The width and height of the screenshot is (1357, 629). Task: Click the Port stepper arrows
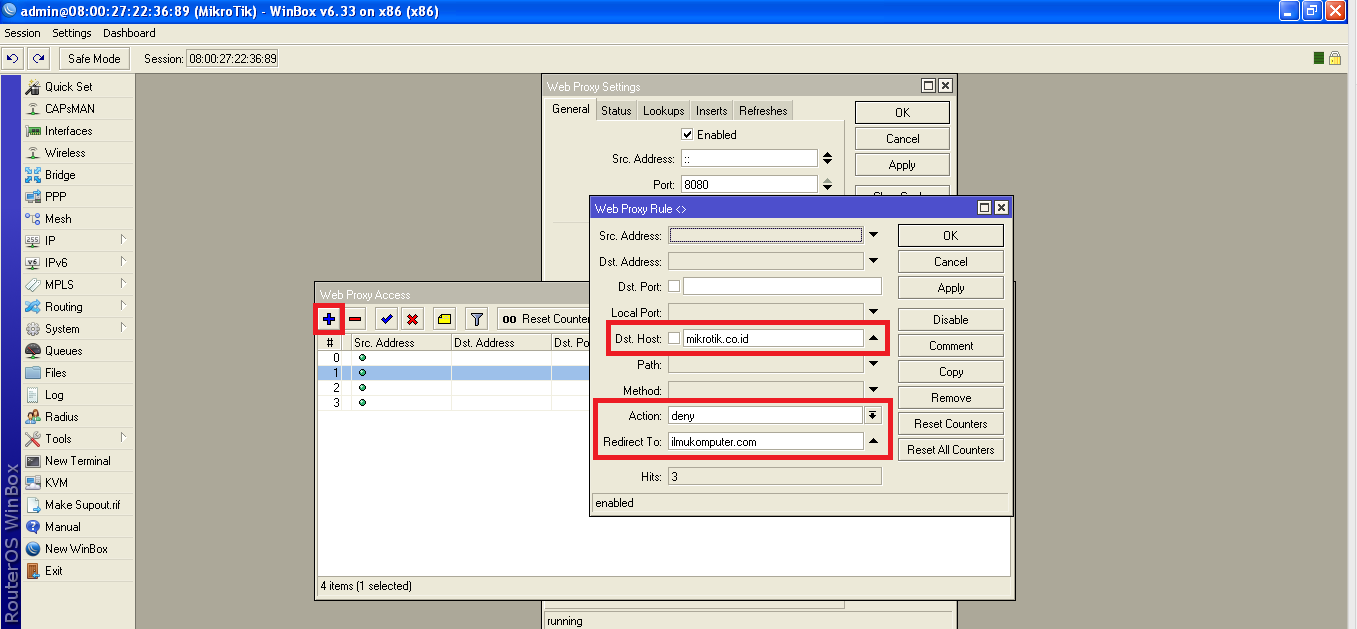coord(827,184)
